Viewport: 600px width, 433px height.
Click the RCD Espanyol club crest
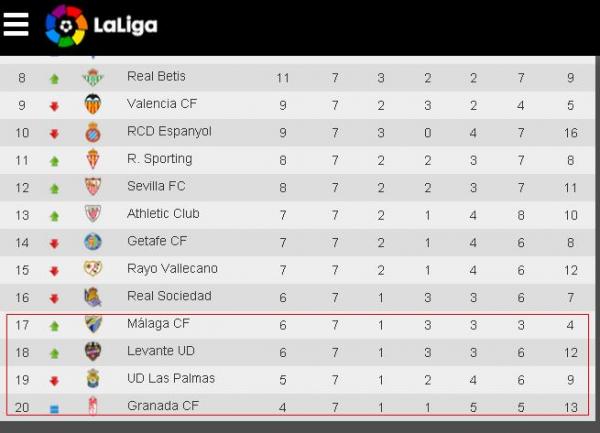pyautogui.click(x=91, y=132)
